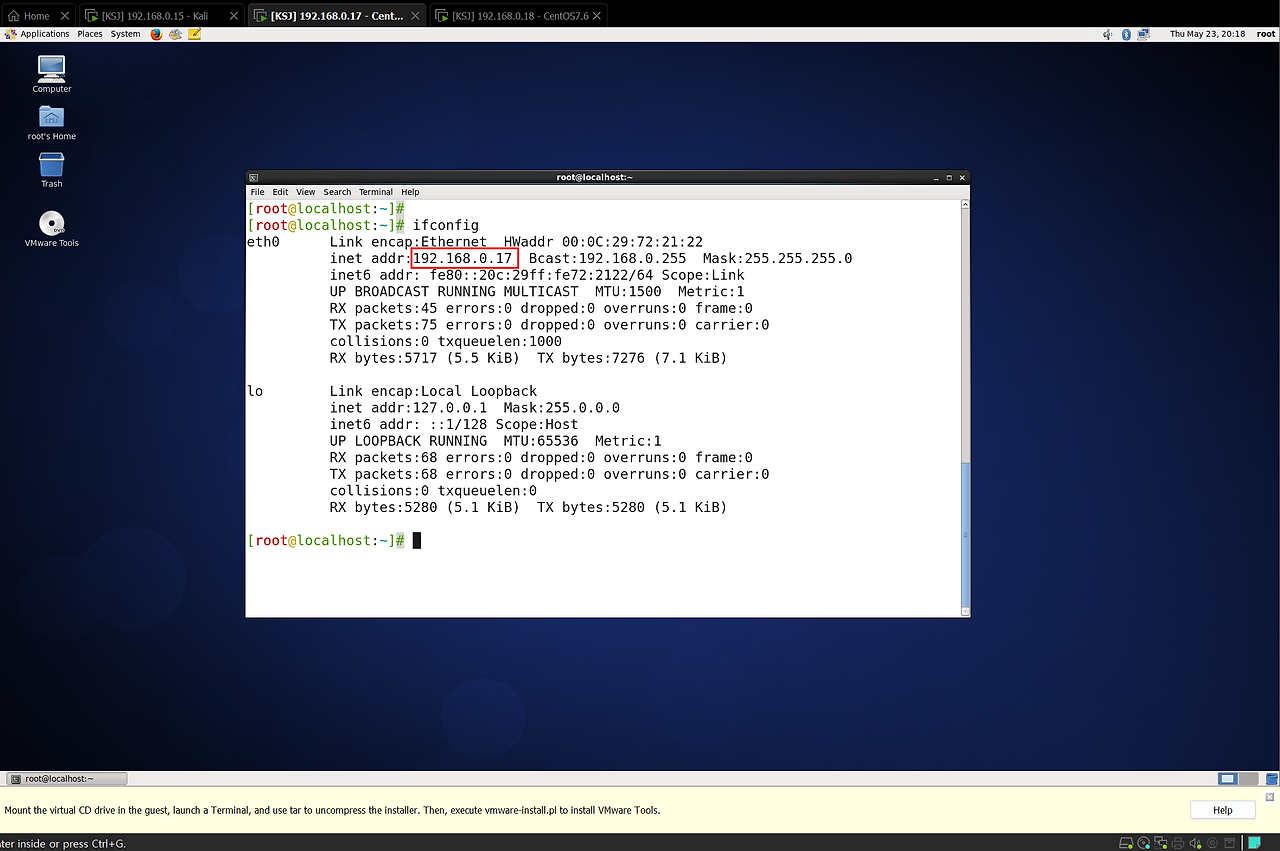This screenshot has width=1280, height=851.
Task: Click the Help button in VMware notice
Action: pos(1222,810)
